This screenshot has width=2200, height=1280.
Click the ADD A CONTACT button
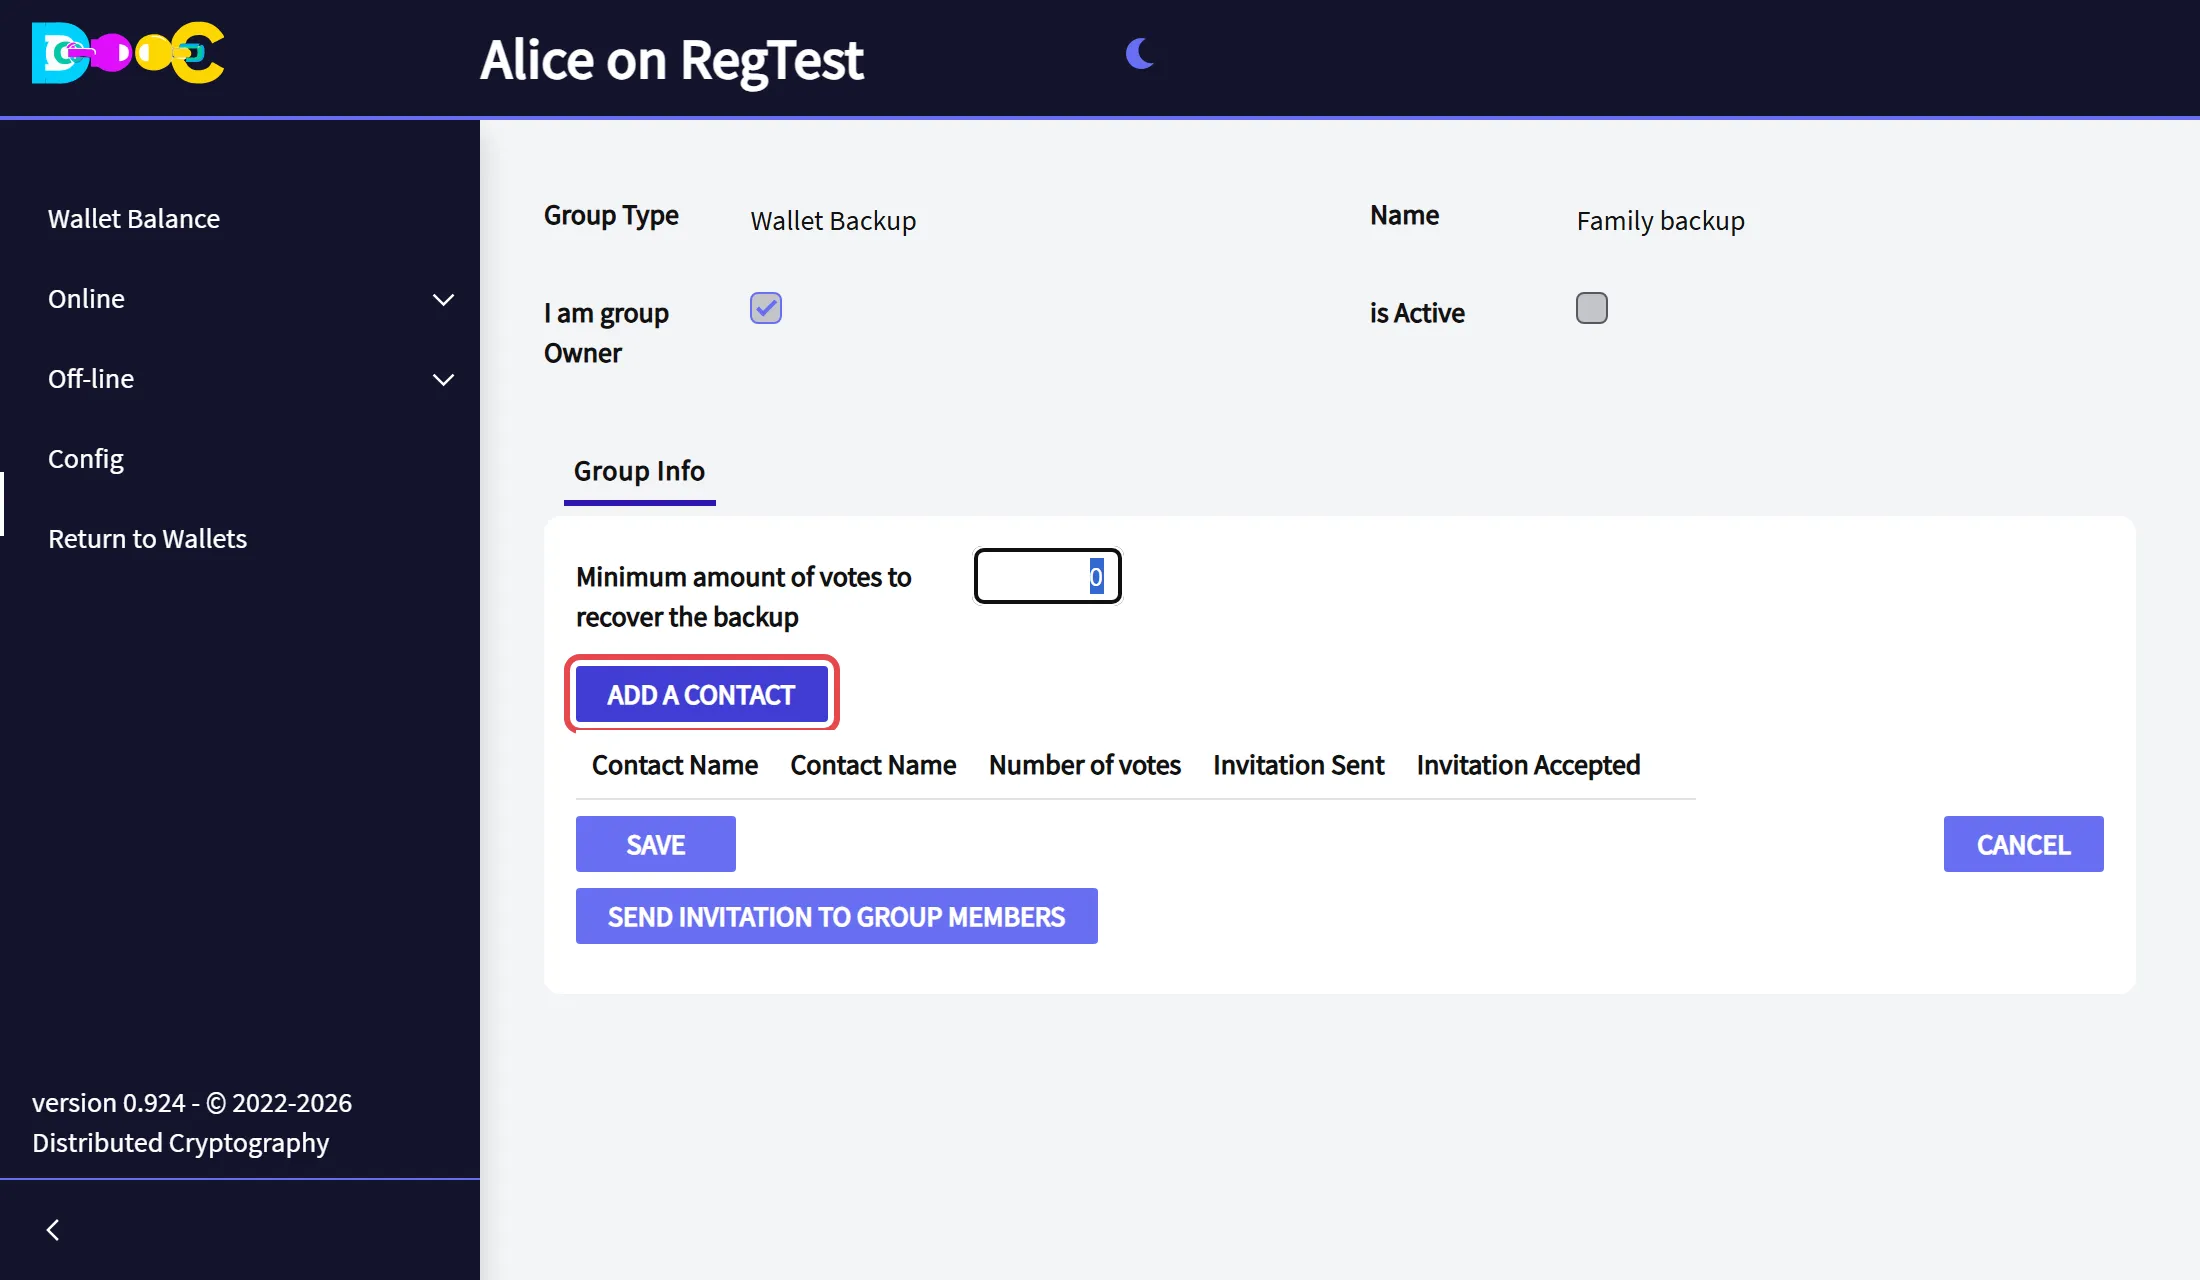point(701,694)
